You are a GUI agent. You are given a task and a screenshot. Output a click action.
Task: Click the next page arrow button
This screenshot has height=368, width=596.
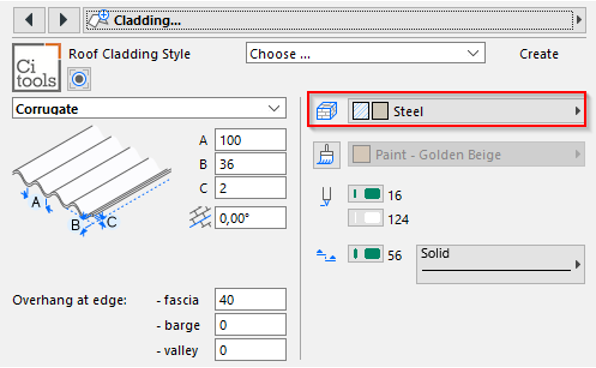[x=63, y=20]
